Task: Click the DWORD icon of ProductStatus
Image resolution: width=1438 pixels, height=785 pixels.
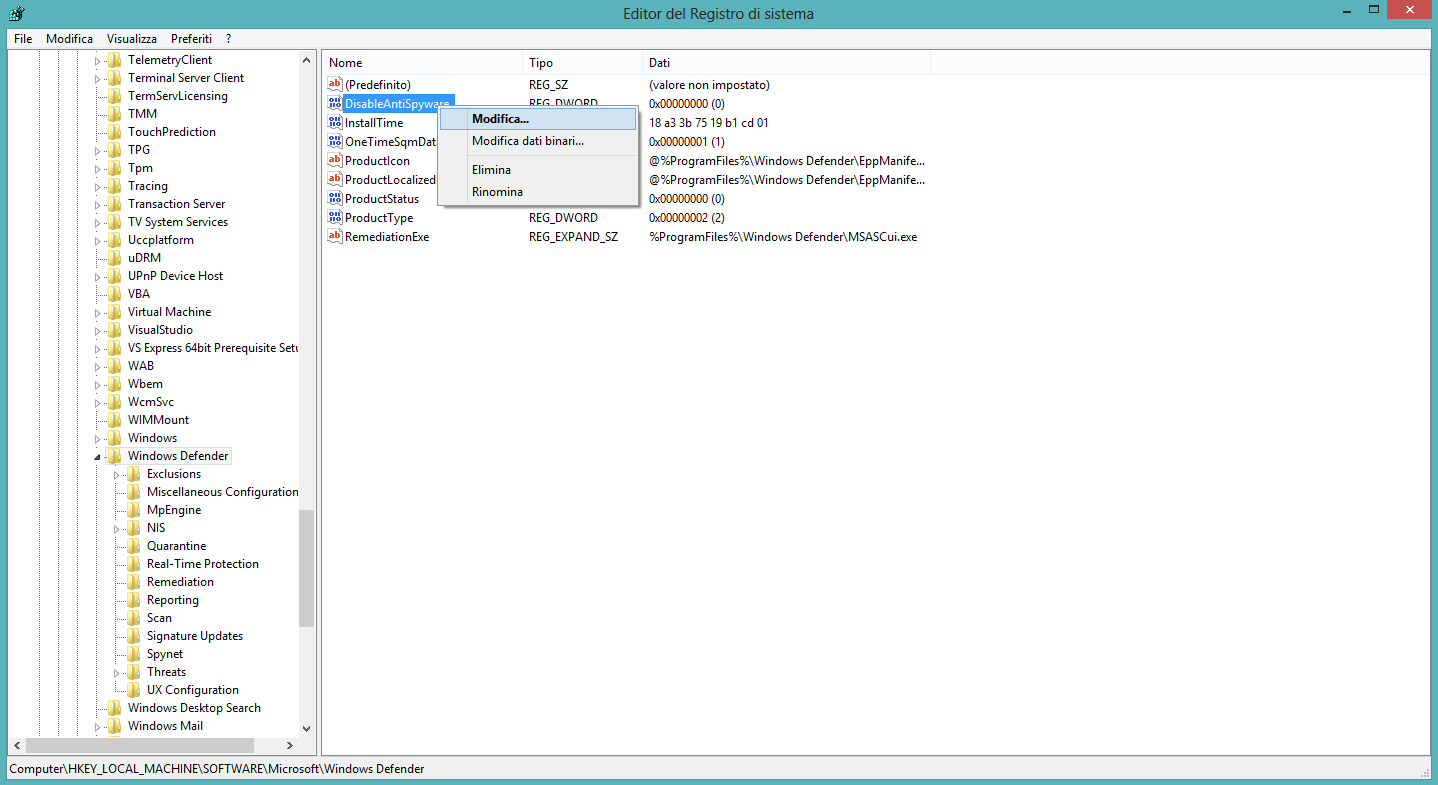Action: (x=335, y=199)
